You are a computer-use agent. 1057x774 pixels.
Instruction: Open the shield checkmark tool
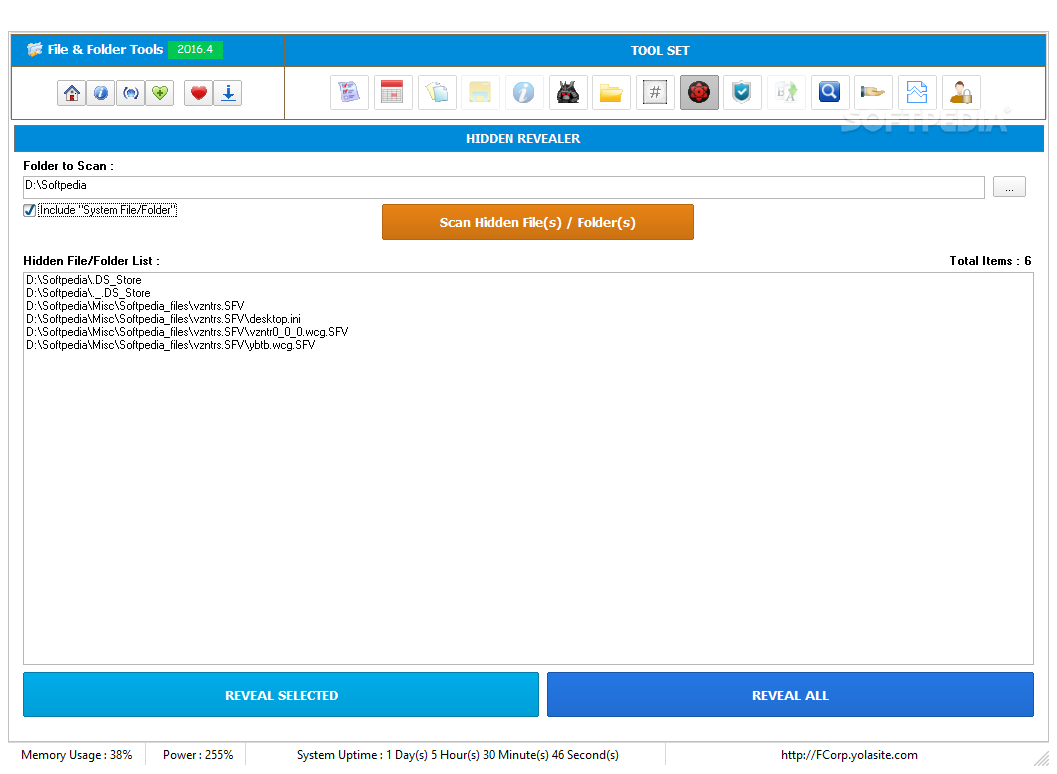(x=742, y=92)
